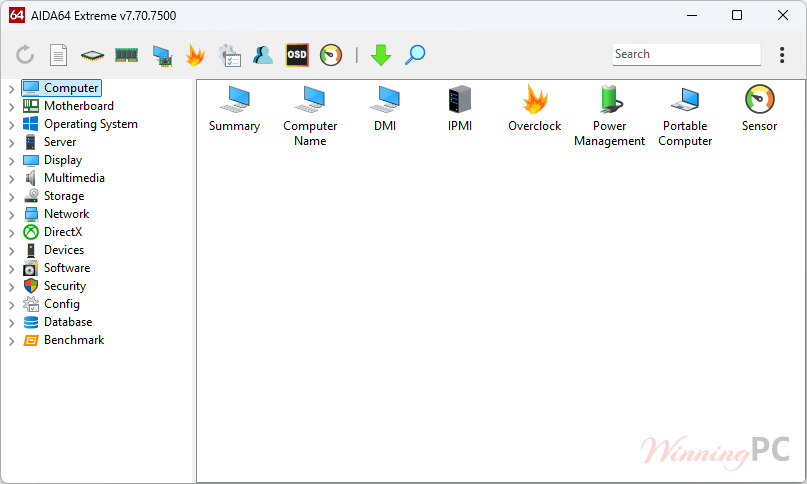Image resolution: width=807 pixels, height=484 pixels.
Task: Click the green download arrow icon
Action: point(381,55)
